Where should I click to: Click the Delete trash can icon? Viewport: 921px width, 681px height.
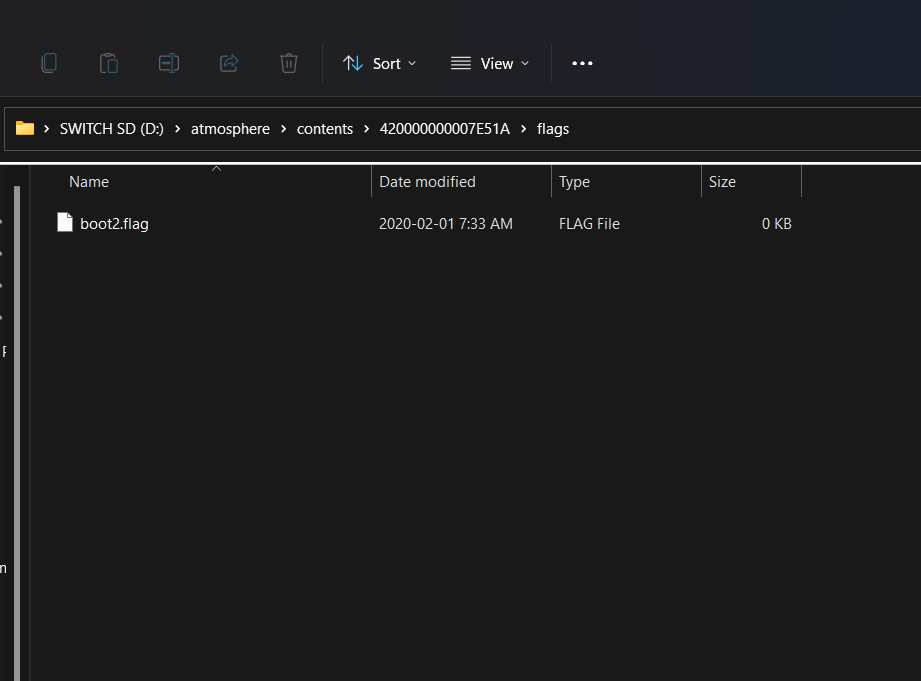tap(288, 63)
